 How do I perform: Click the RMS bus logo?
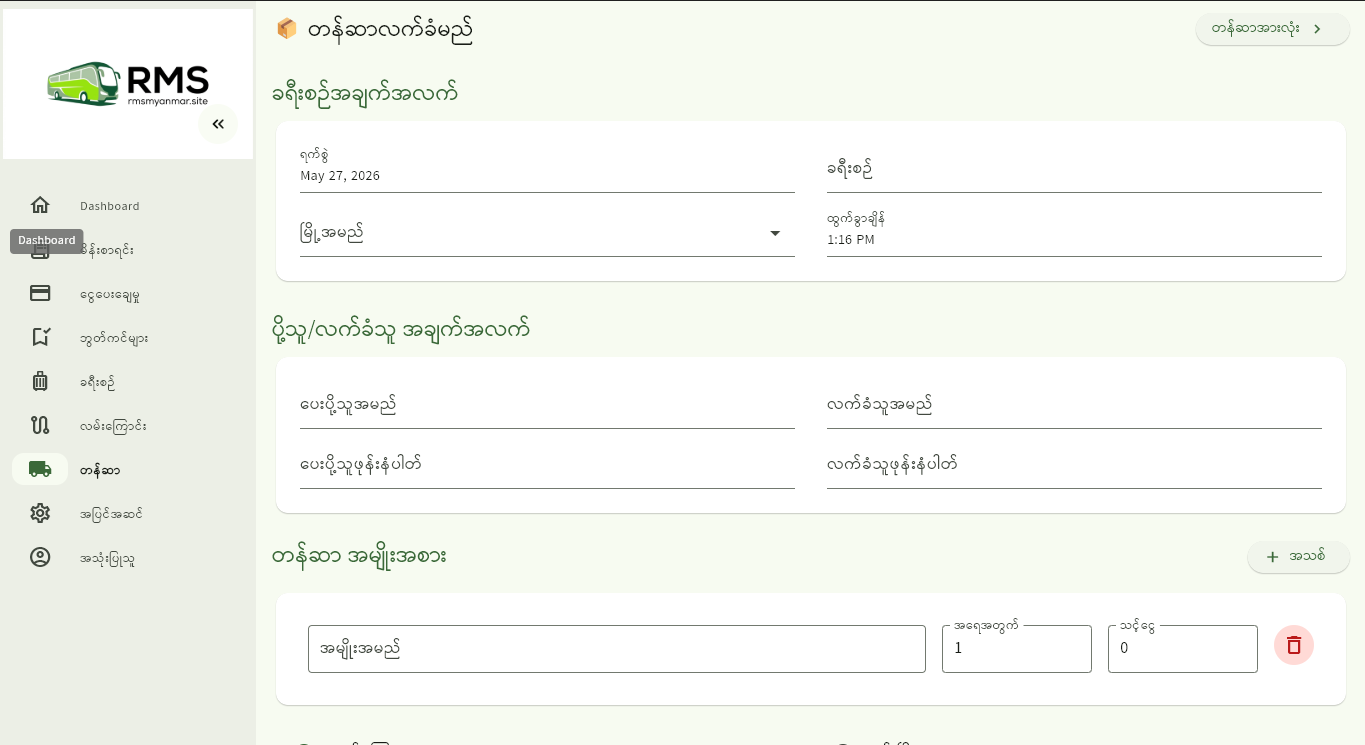pyautogui.click(x=128, y=84)
